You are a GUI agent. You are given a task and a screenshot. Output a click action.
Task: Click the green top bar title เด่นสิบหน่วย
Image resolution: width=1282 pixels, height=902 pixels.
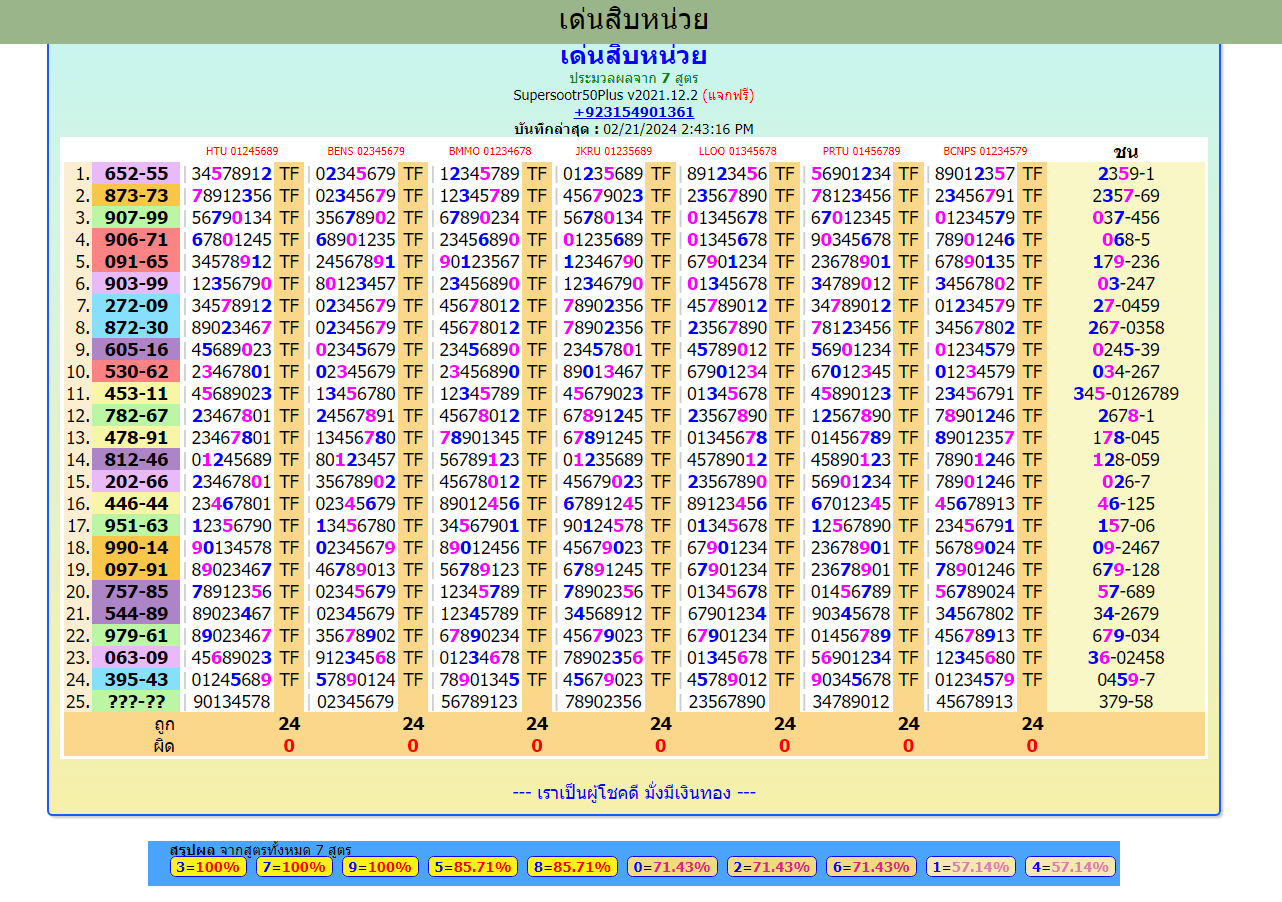tap(634, 20)
